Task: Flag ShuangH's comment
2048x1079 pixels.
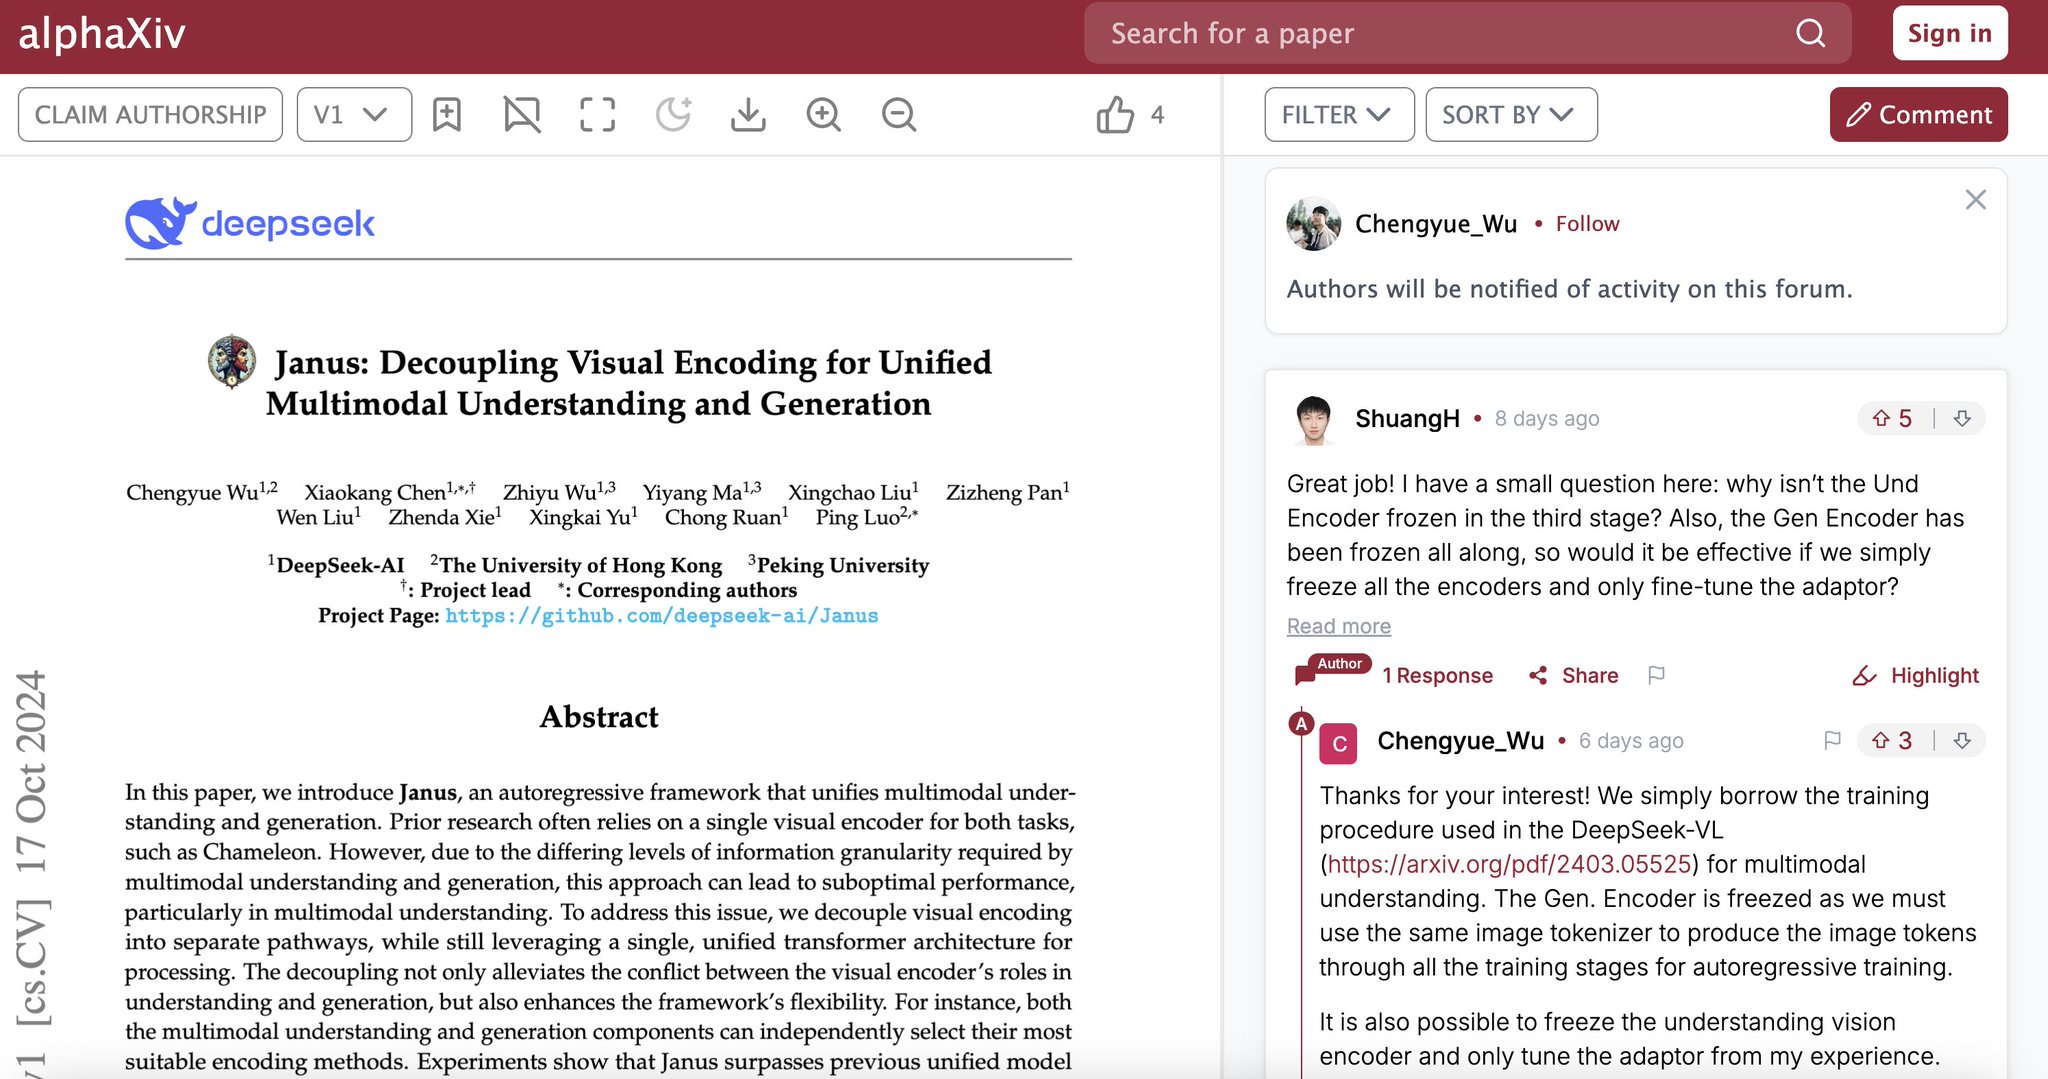Action: (1656, 676)
